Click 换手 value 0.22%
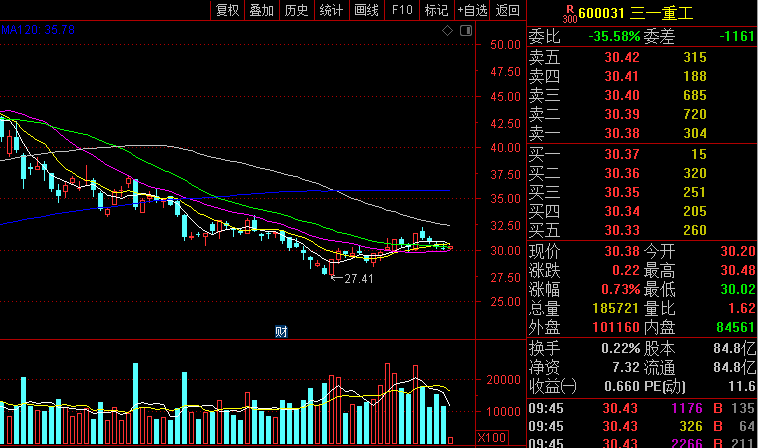 click(620, 348)
